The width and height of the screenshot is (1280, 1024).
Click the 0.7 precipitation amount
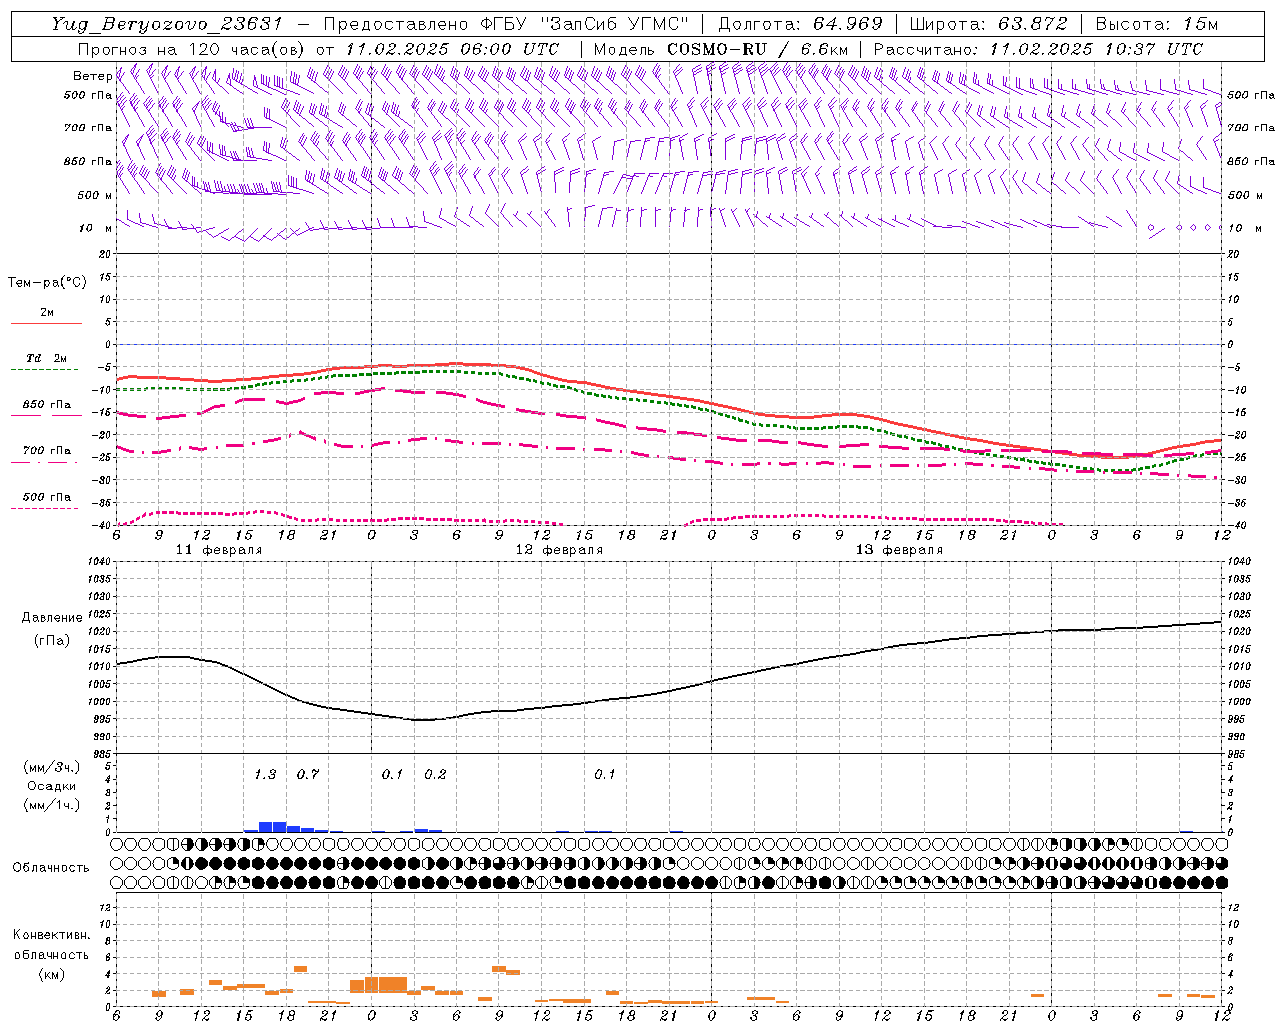pos(307,775)
